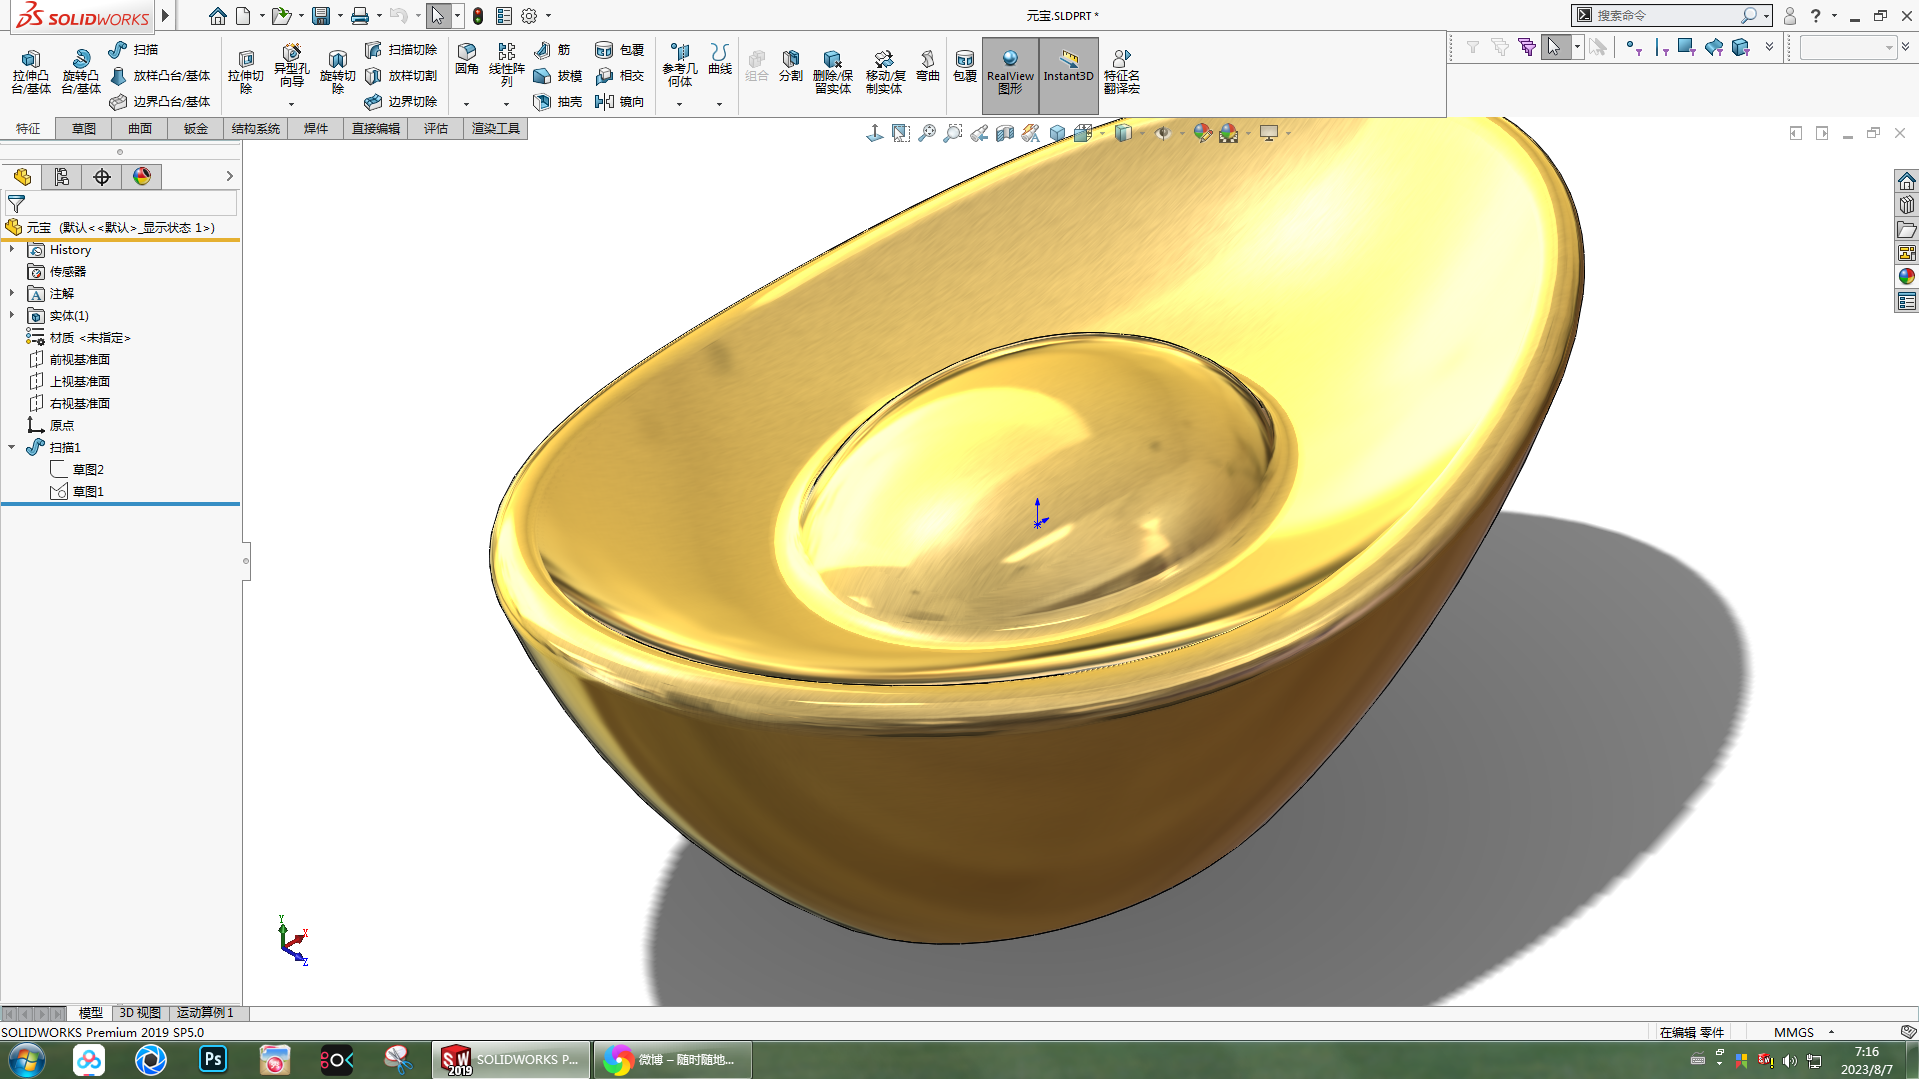The width and height of the screenshot is (1919, 1079).
Task: Switch to the 钣金 sheet metal tab
Action: [x=196, y=128]
